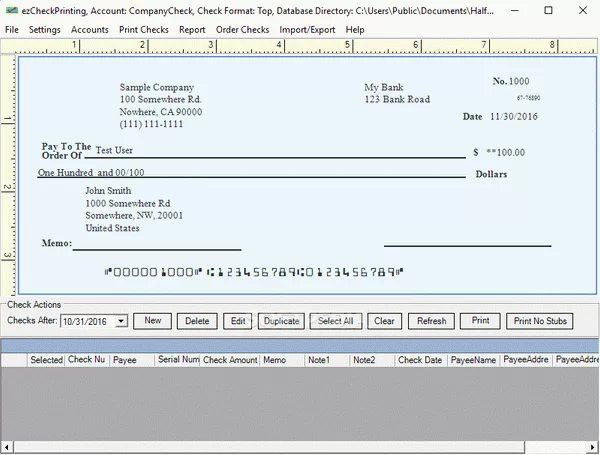The width and height of the screenshot is (600, 455).
Task: Click '123 Bank Road' on the check
Action: [x=397, y=99]
